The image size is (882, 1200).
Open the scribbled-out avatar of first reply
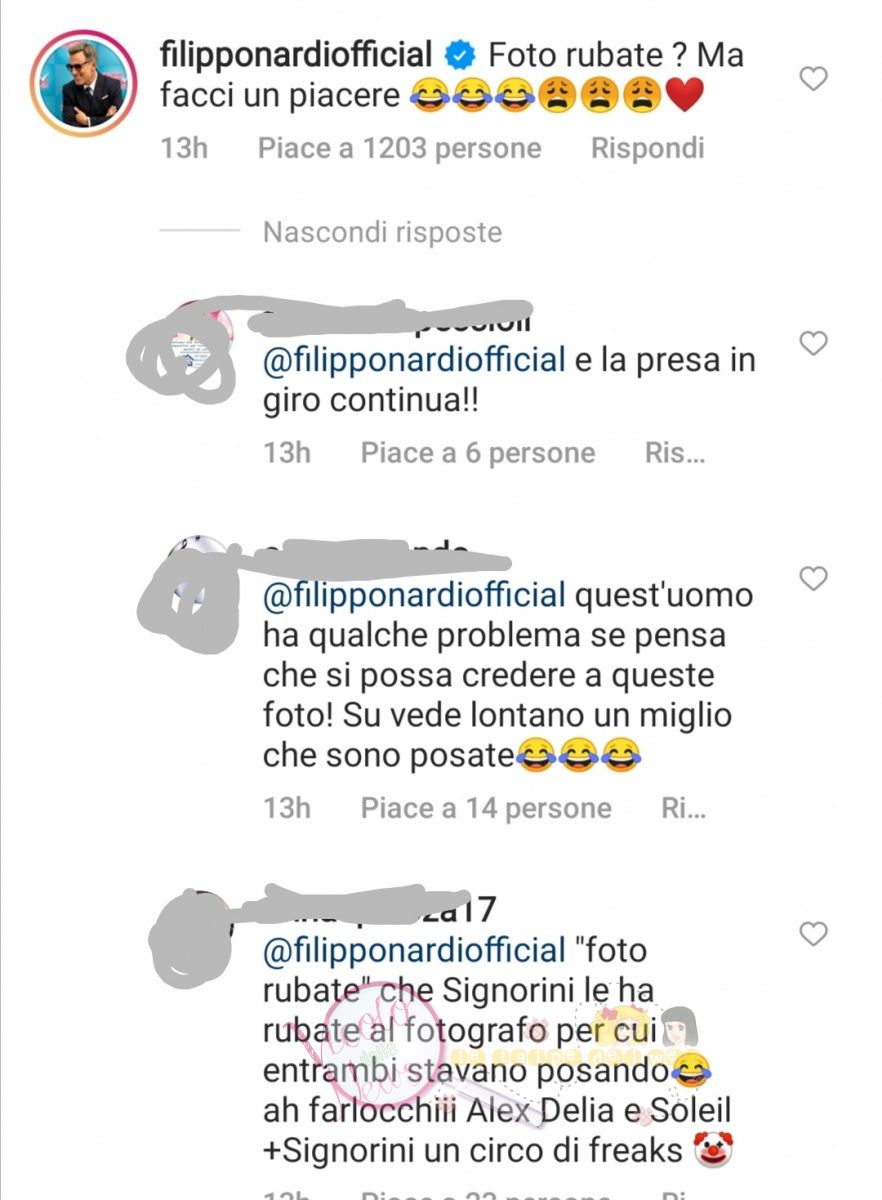[194, 345]
